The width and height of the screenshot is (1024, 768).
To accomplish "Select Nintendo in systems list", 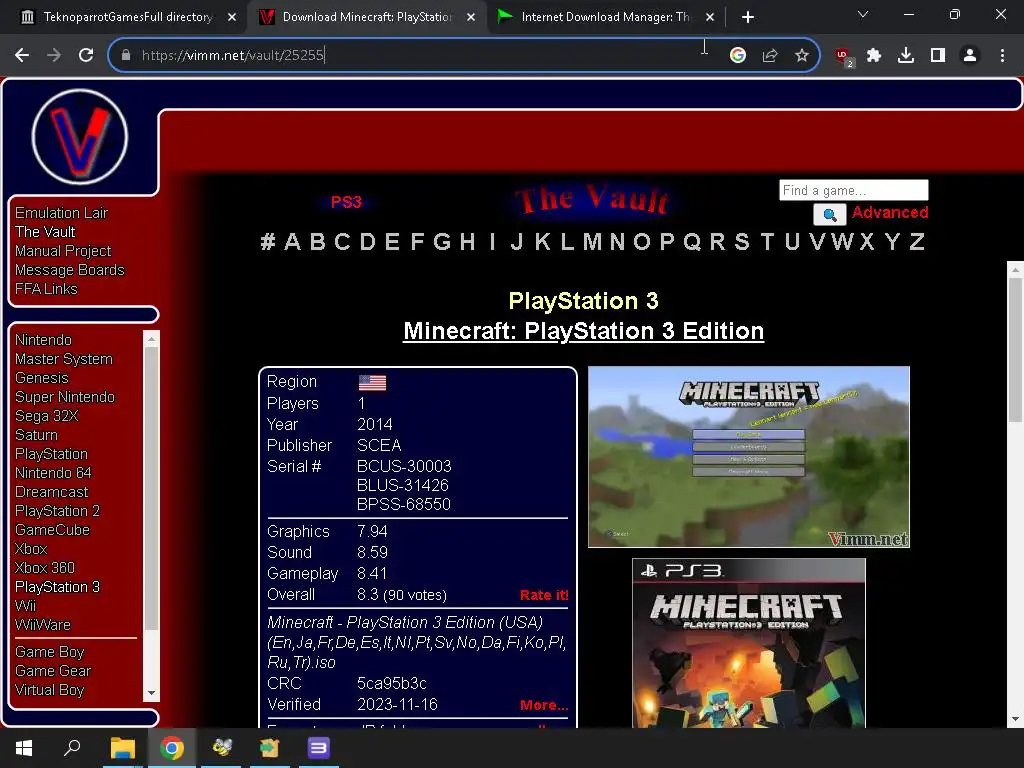I will [x=43, y=340].
